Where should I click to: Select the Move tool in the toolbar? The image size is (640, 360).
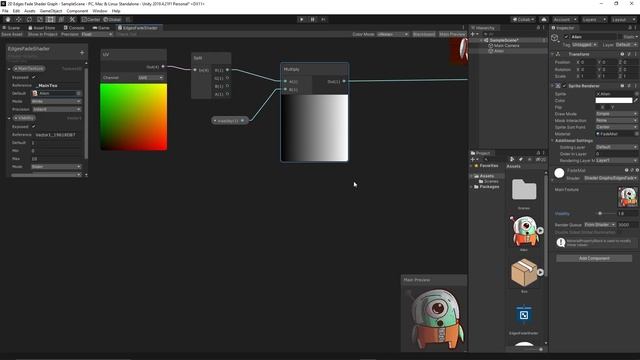pyautogui.click(x=18, y=19)
